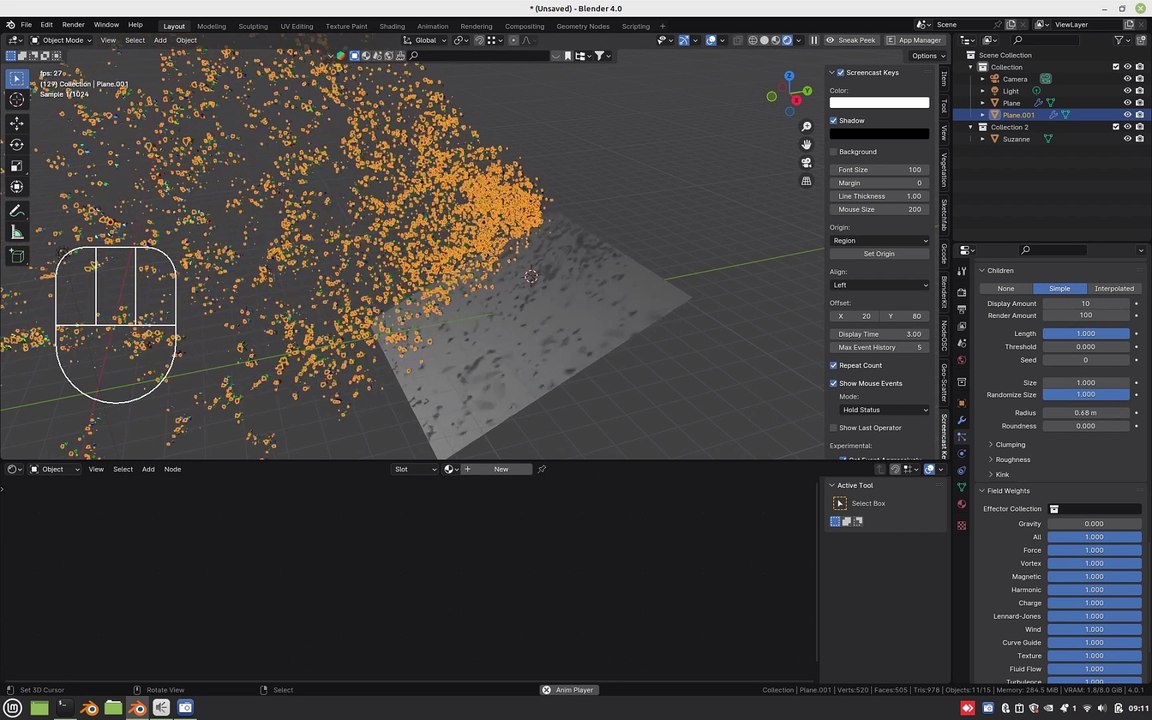Viewport: 1152px width, 720px height.
Task: Open the viewport Add menu
Action: click(x=160, y=40)
